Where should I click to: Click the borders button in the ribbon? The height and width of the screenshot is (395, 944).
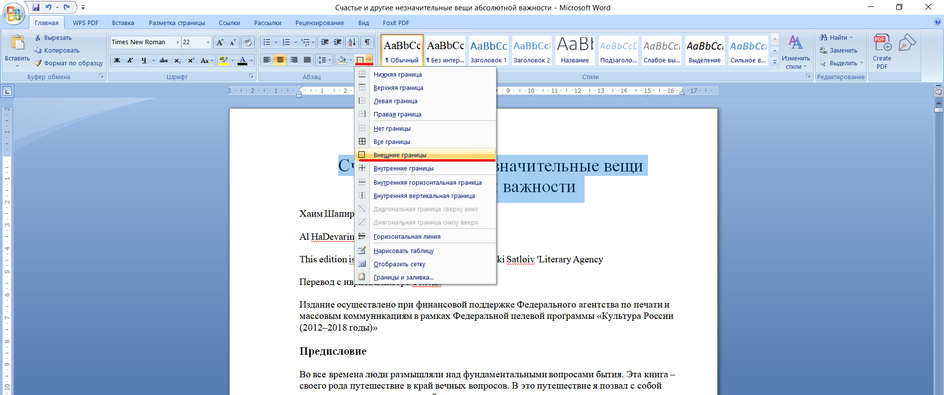point(360,60)
